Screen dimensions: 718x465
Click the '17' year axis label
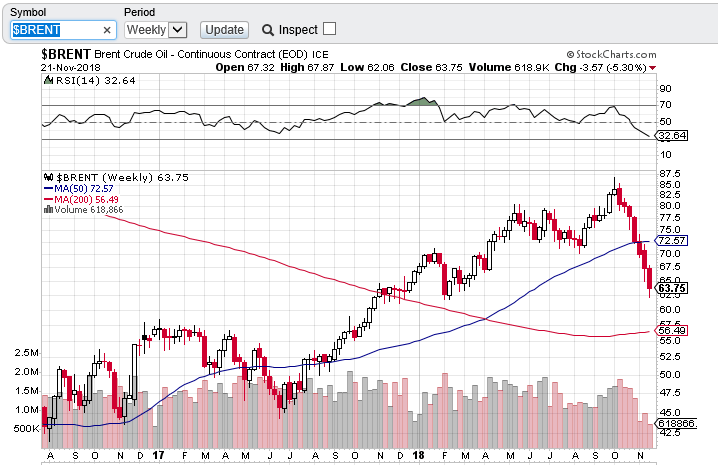coord(158,455)
